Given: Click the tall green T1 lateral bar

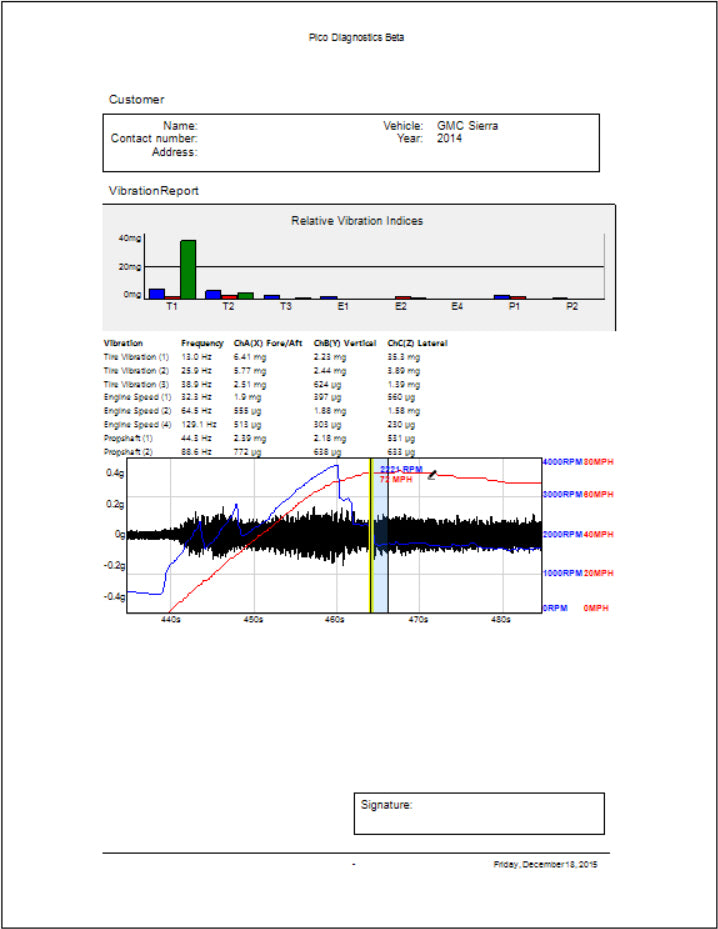Looking at the screenshot, I should [188, 270].
